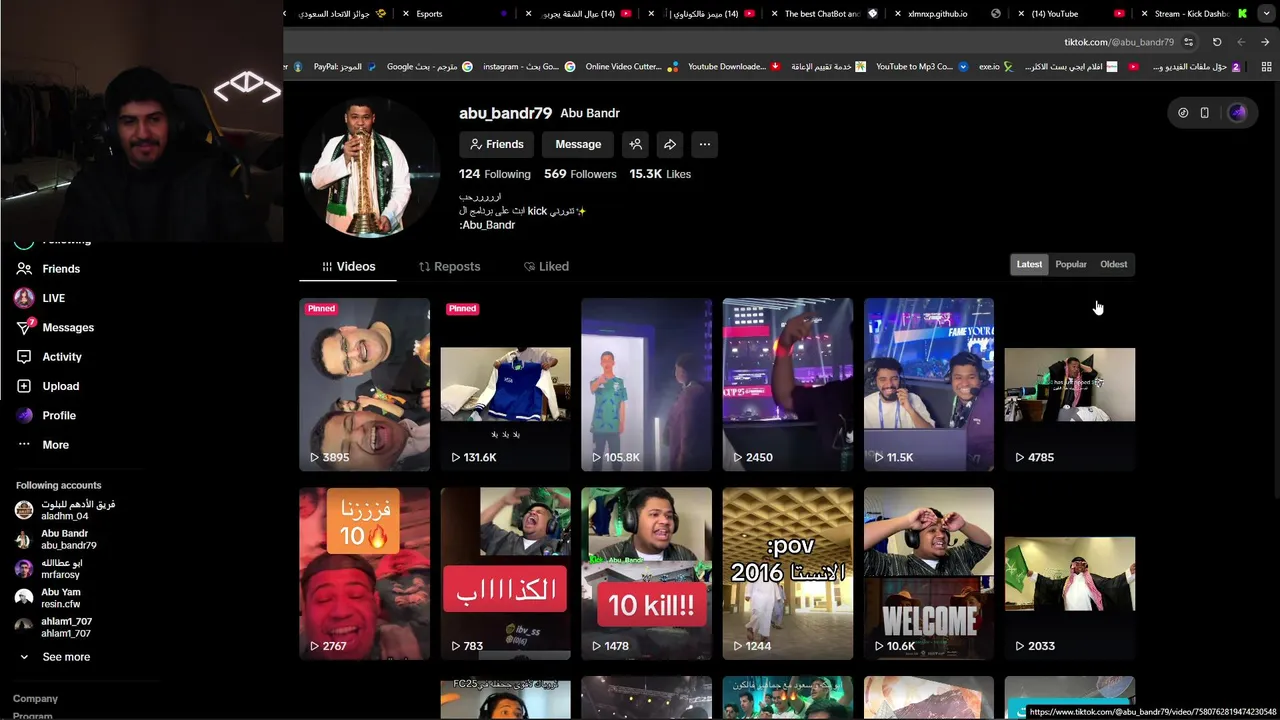The image size is (1280, 720).
Task: Open video with 2033 views
Action: click(x=1070, y=573)
